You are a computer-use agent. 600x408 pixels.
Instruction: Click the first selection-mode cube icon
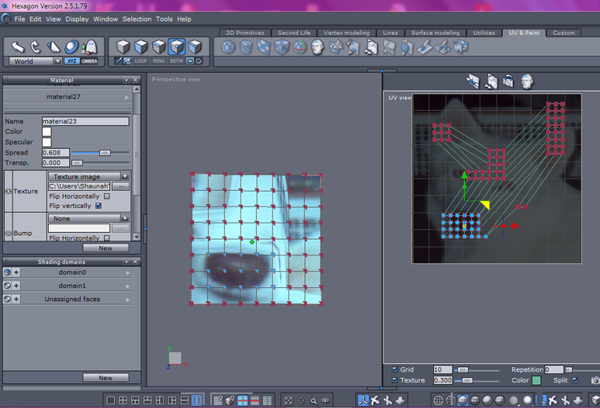(x=122, y=46)
